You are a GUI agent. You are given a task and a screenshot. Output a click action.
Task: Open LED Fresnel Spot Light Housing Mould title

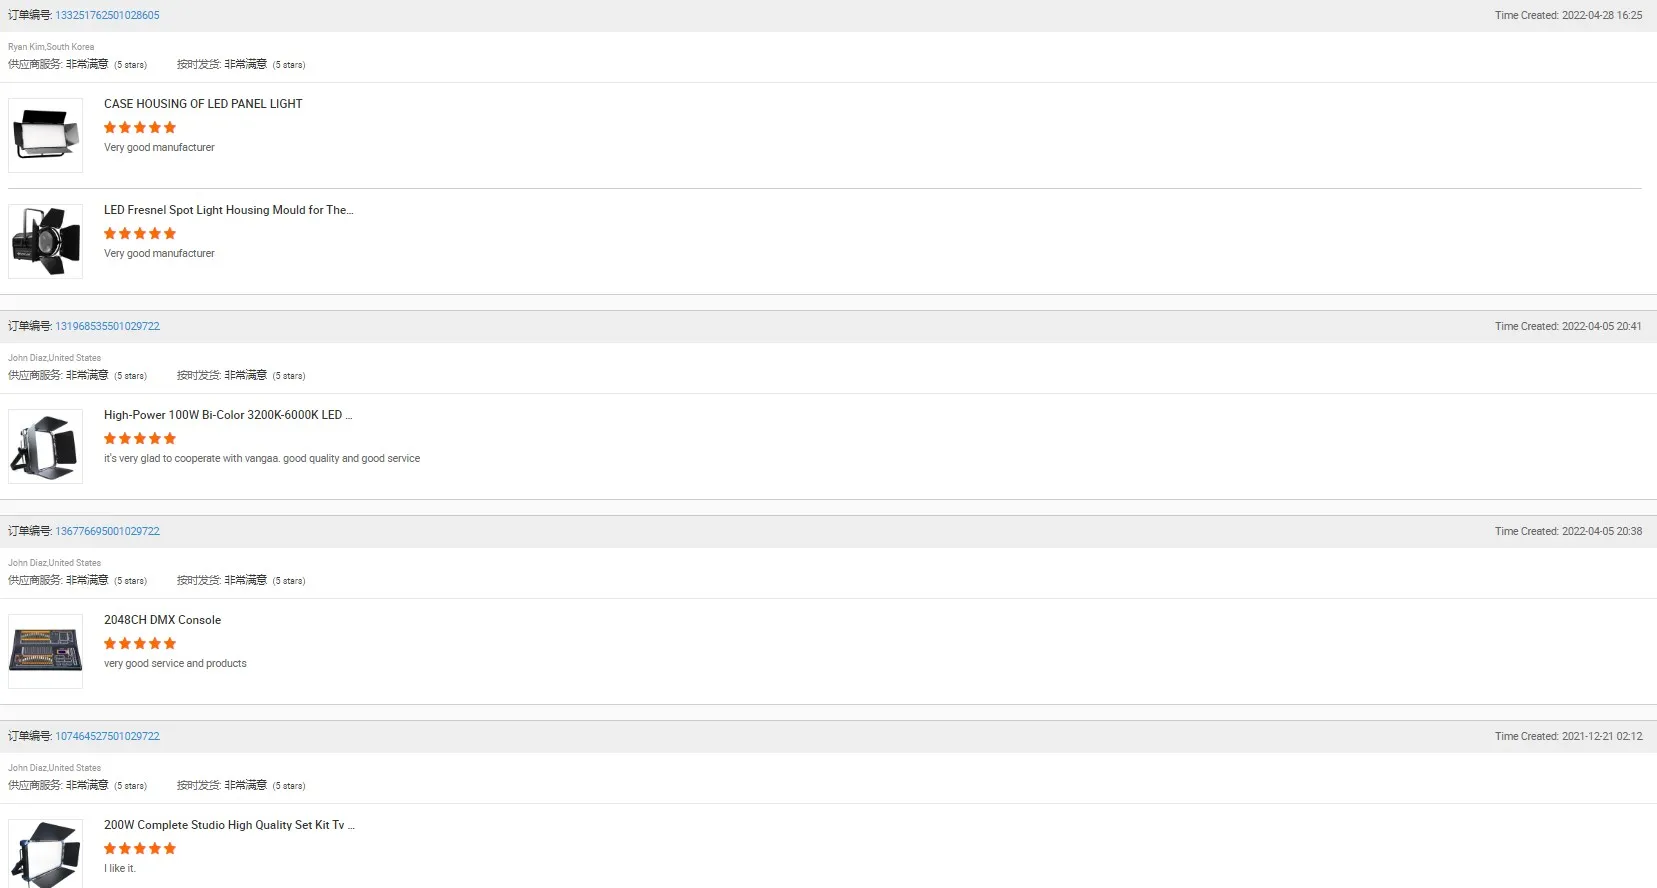[x=228, y=210]
